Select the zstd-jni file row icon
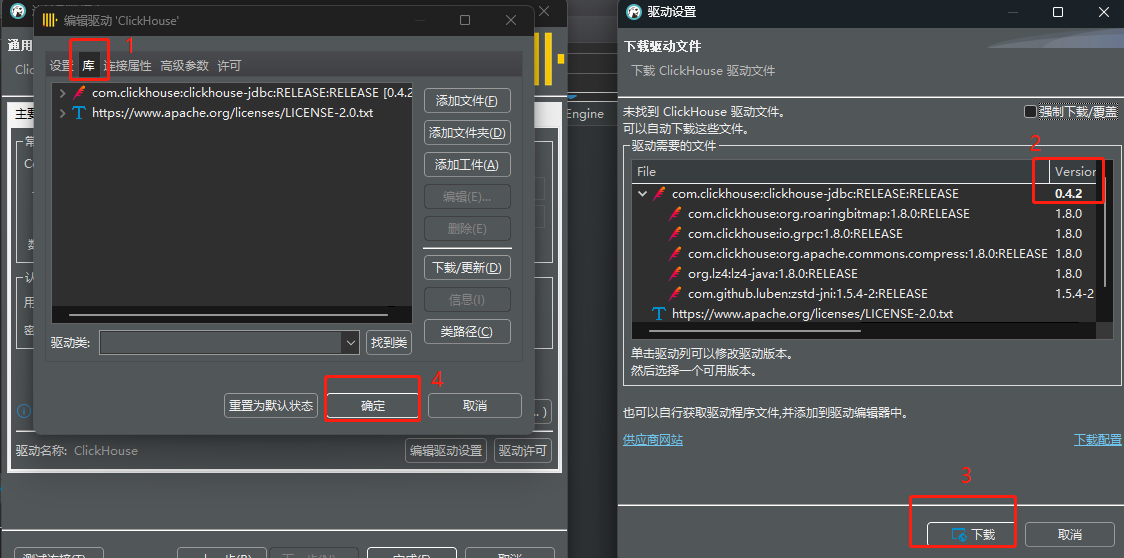 click(x=675, y=293)
